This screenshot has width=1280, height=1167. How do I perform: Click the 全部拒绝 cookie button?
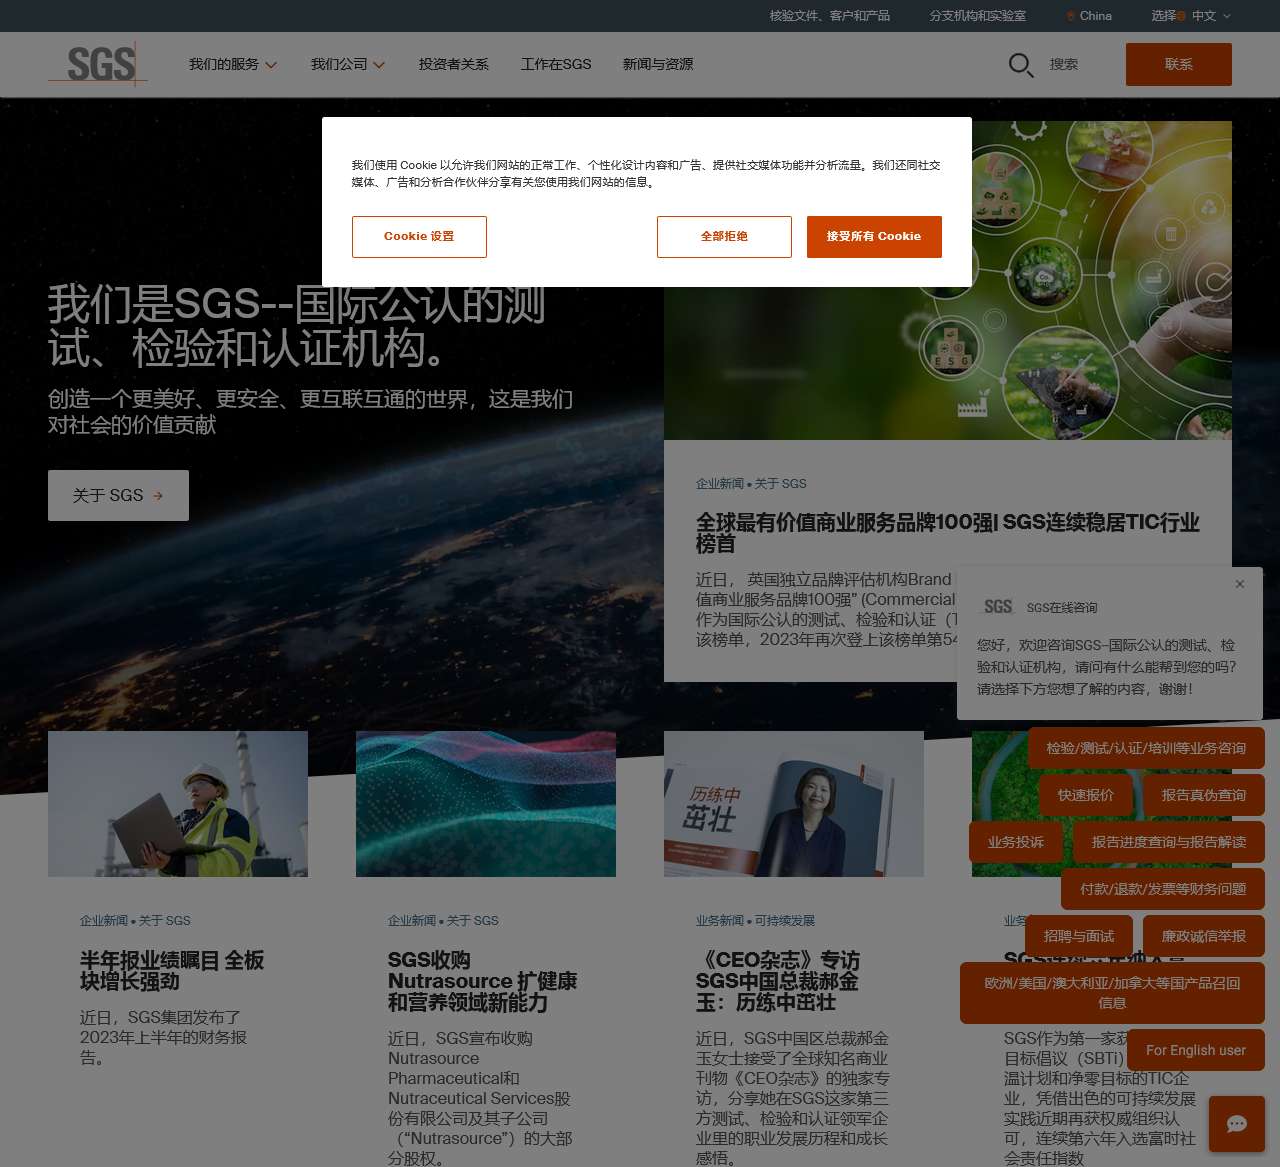point(724,237)
